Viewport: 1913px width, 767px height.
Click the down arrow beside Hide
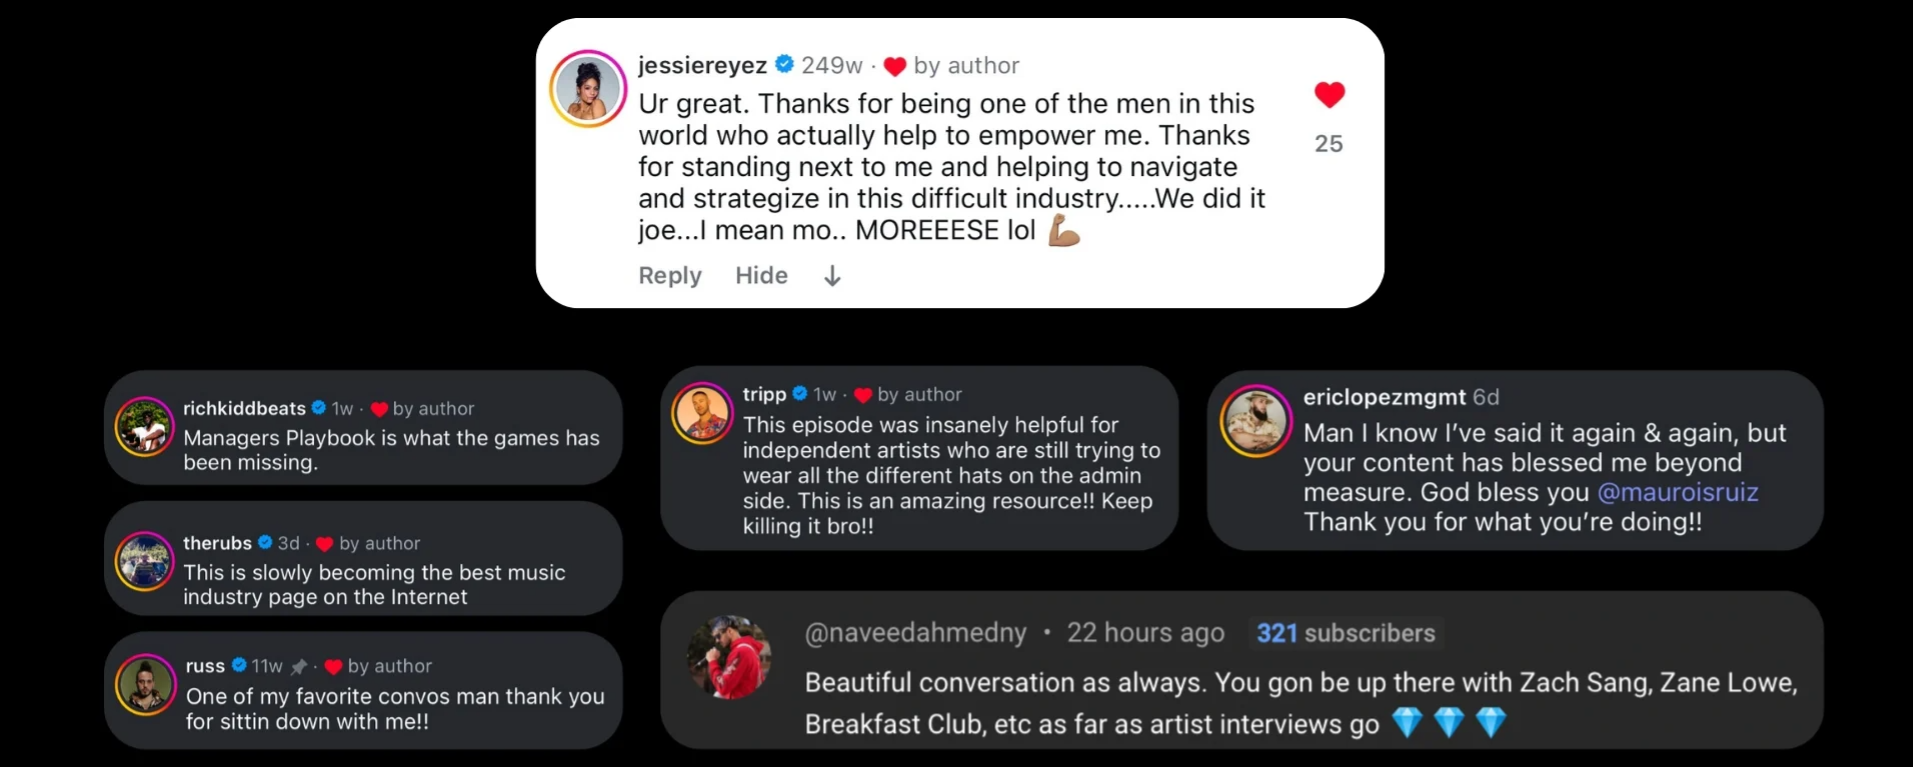coord(832,276)
